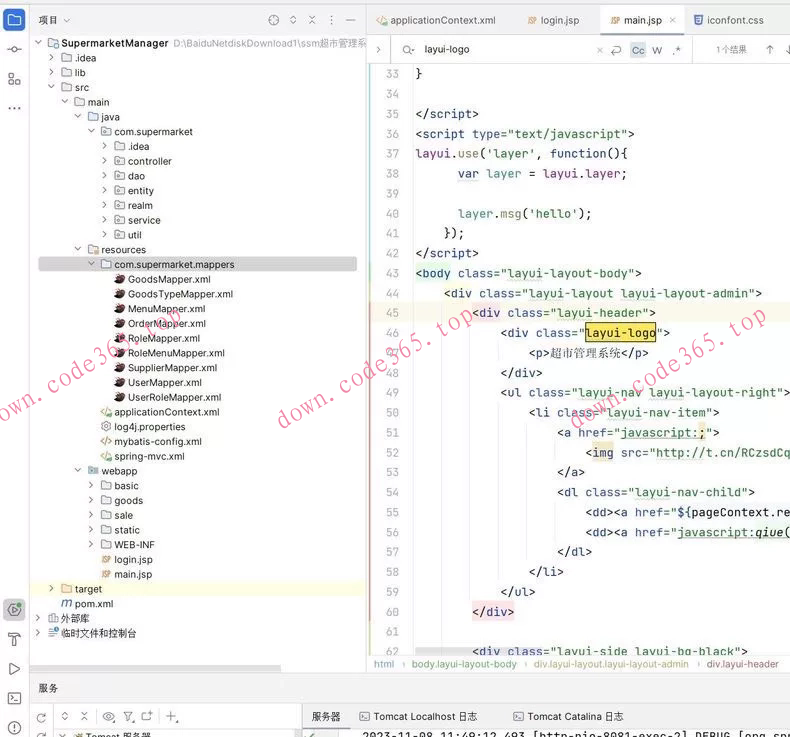This screenshot has height=737, width=790.
Task: Open the Commit tool window in sidebar
Action: click(14, 49)
